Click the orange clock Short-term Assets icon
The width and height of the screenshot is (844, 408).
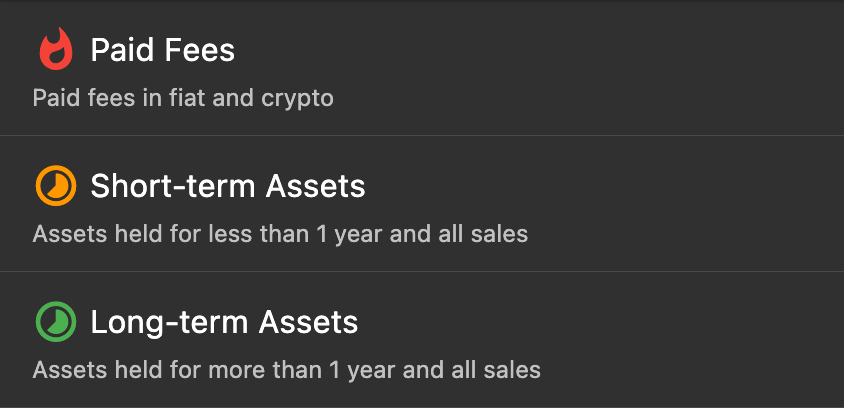[x=56, y=186]
